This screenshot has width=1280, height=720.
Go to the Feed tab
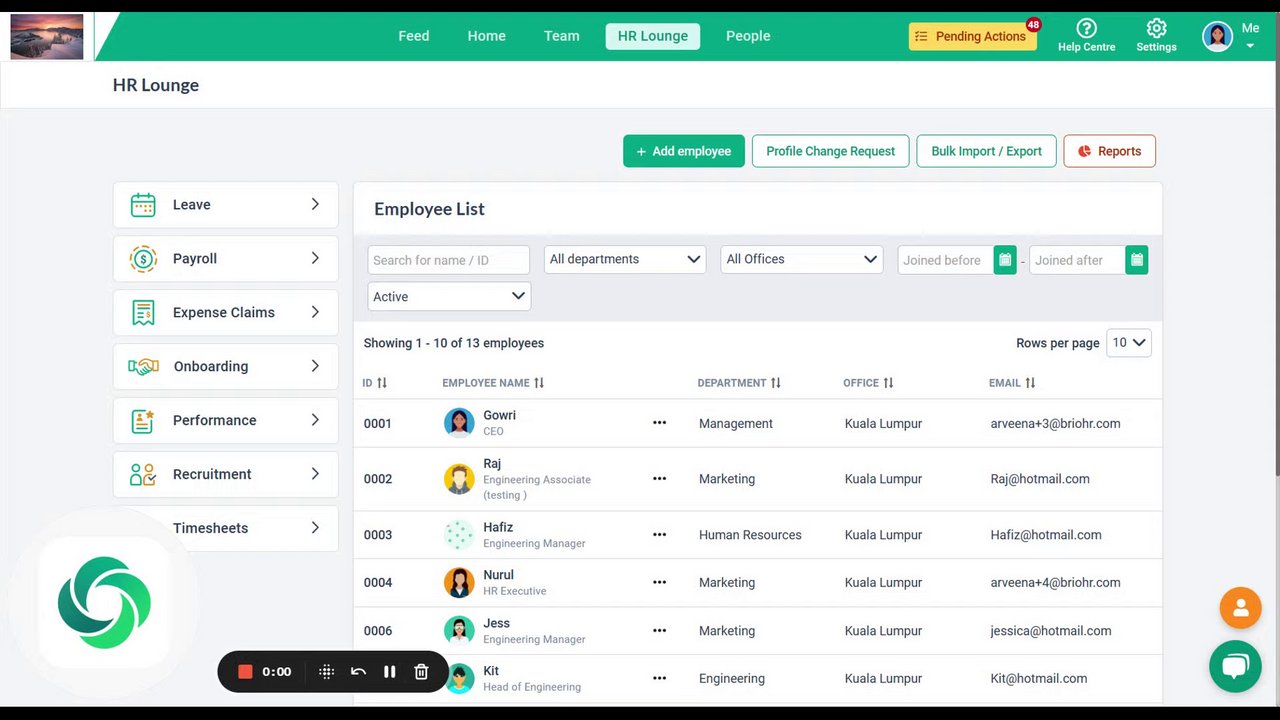click(x=414, y=36)
